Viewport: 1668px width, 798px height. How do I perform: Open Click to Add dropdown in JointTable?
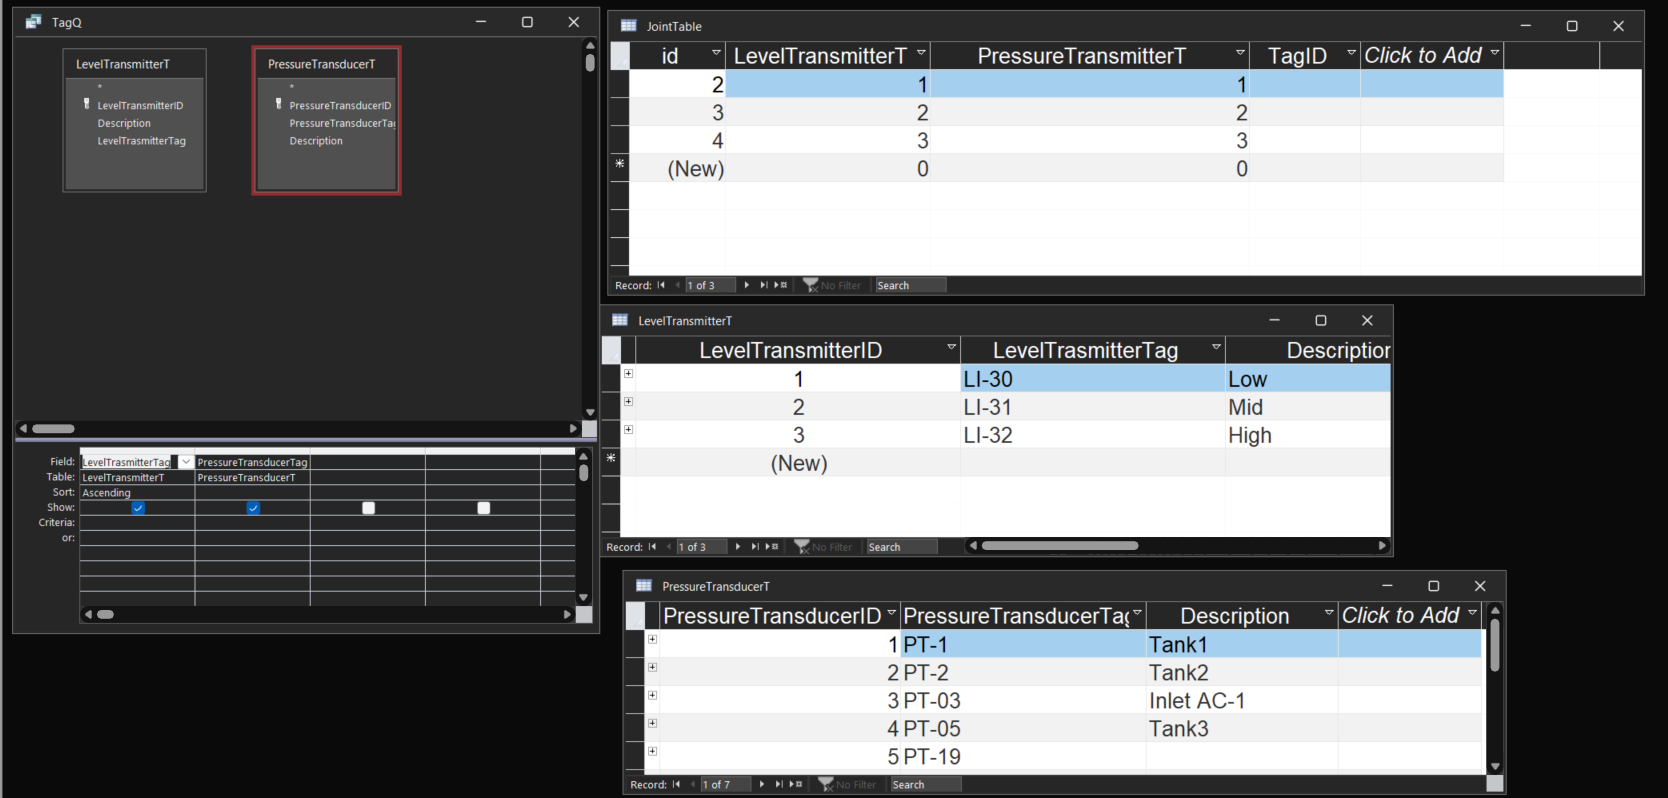click(x=1494, y=53)
